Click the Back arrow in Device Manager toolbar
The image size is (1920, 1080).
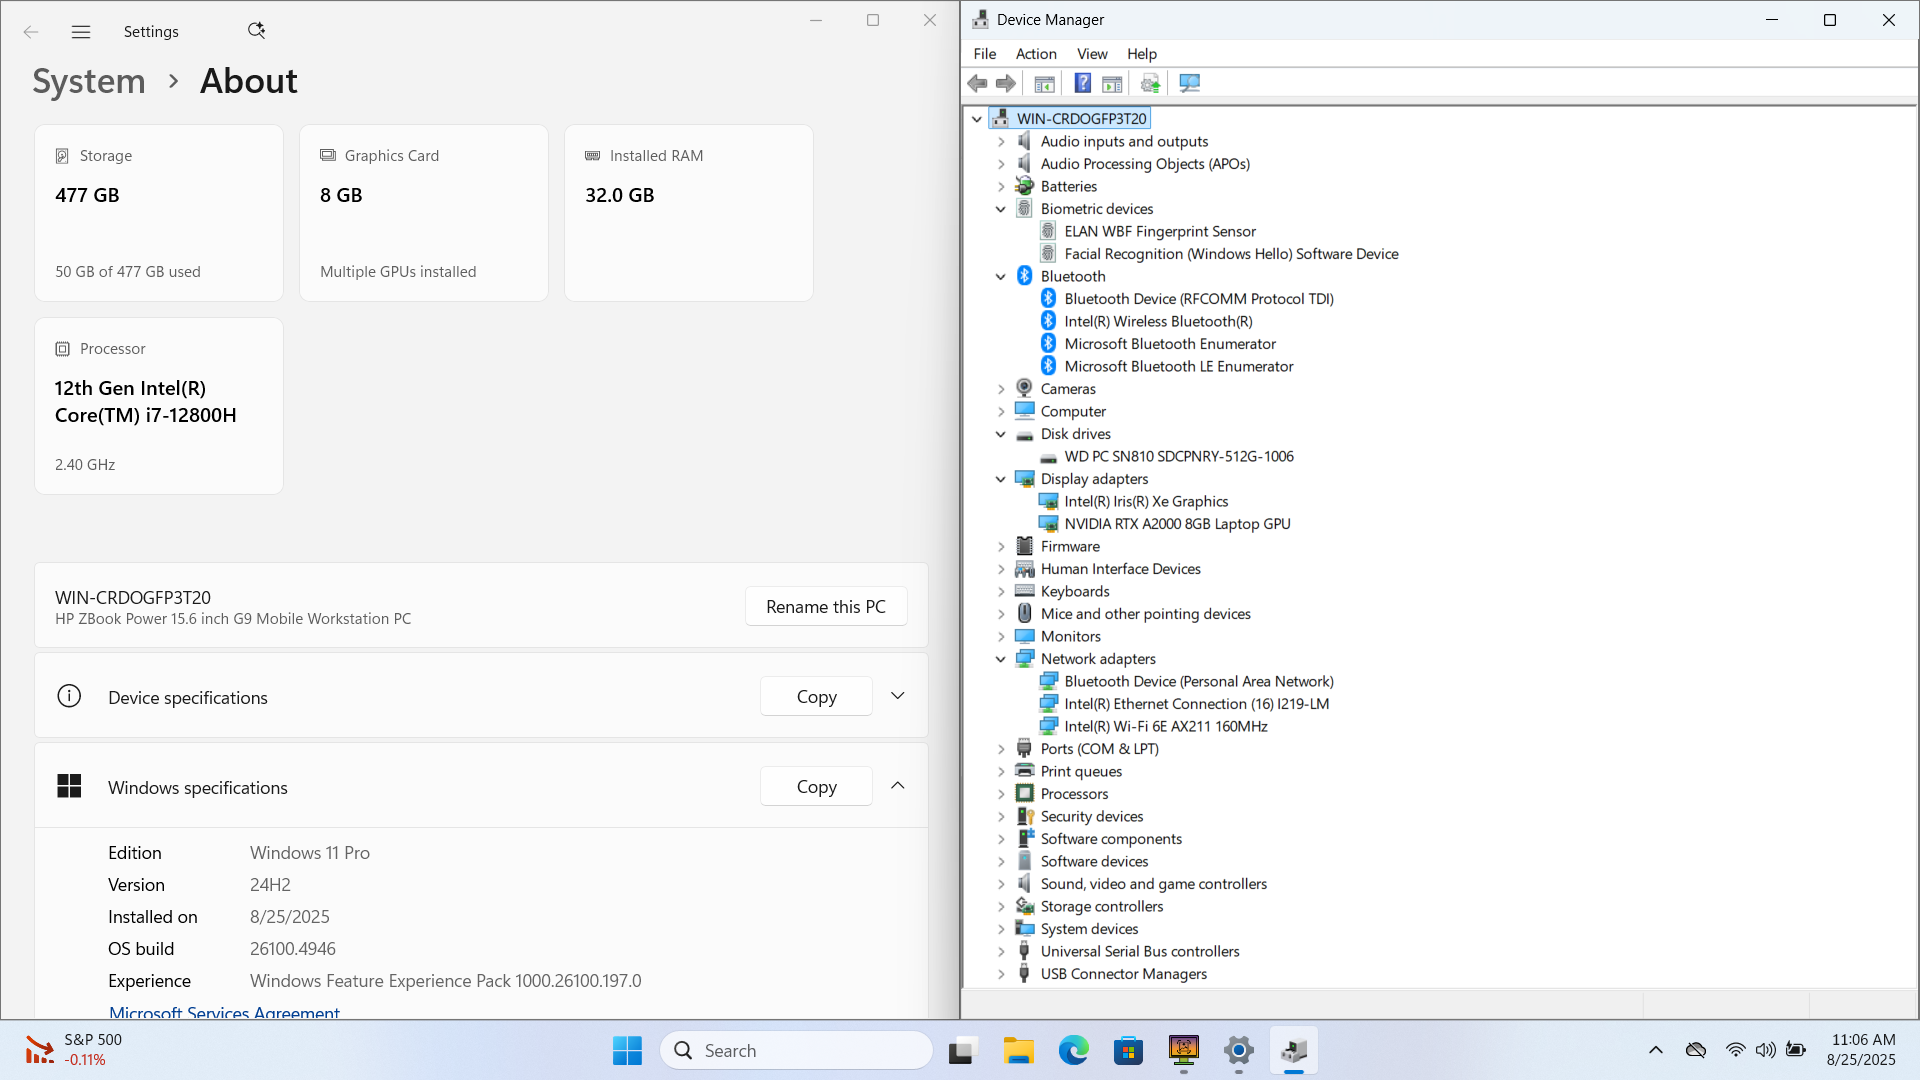[977, 83]
